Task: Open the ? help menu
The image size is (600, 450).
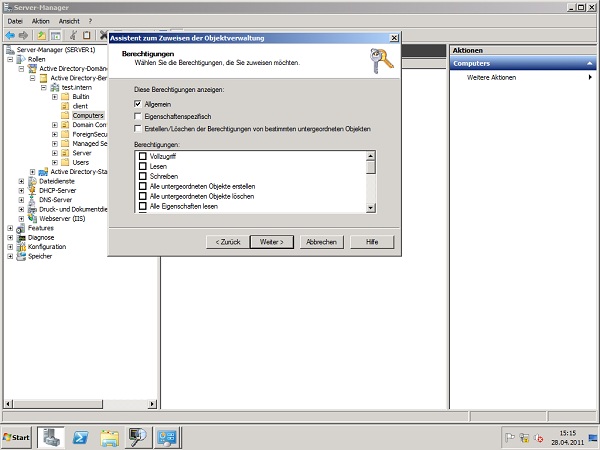Action: coord(90,21)
